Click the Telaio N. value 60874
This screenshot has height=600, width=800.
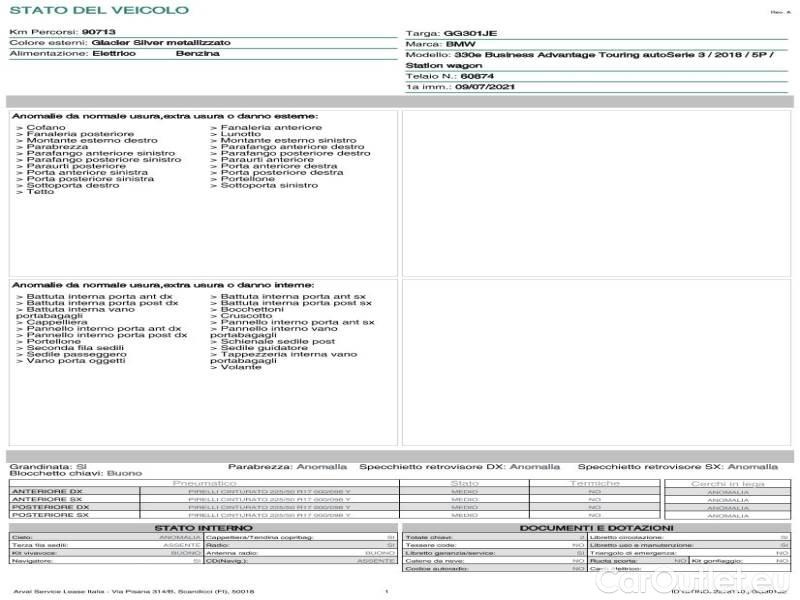(x=477, y=77)
